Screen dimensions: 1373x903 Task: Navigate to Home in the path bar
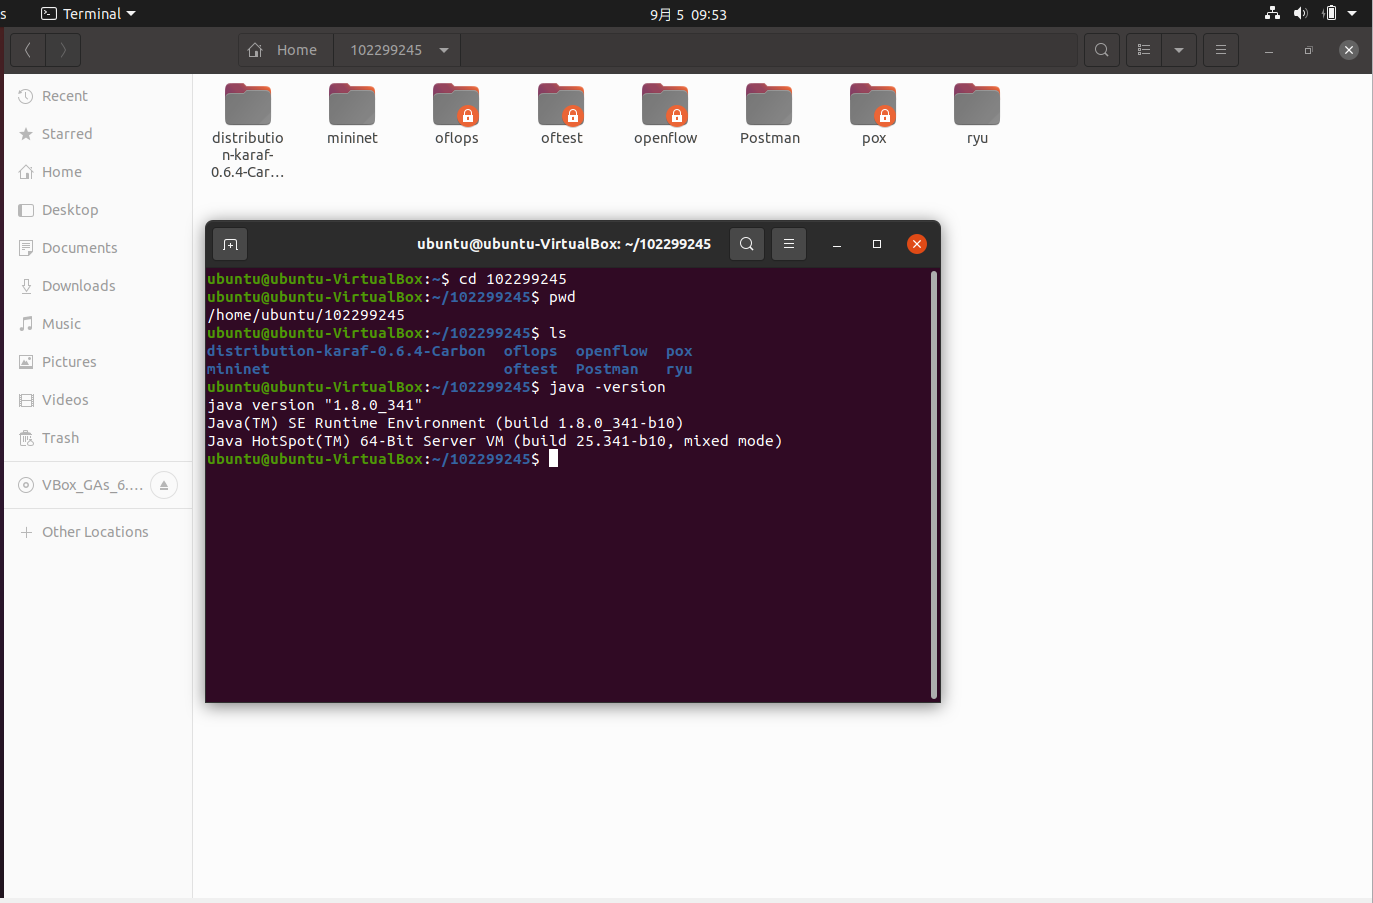[x=285, y=50]
